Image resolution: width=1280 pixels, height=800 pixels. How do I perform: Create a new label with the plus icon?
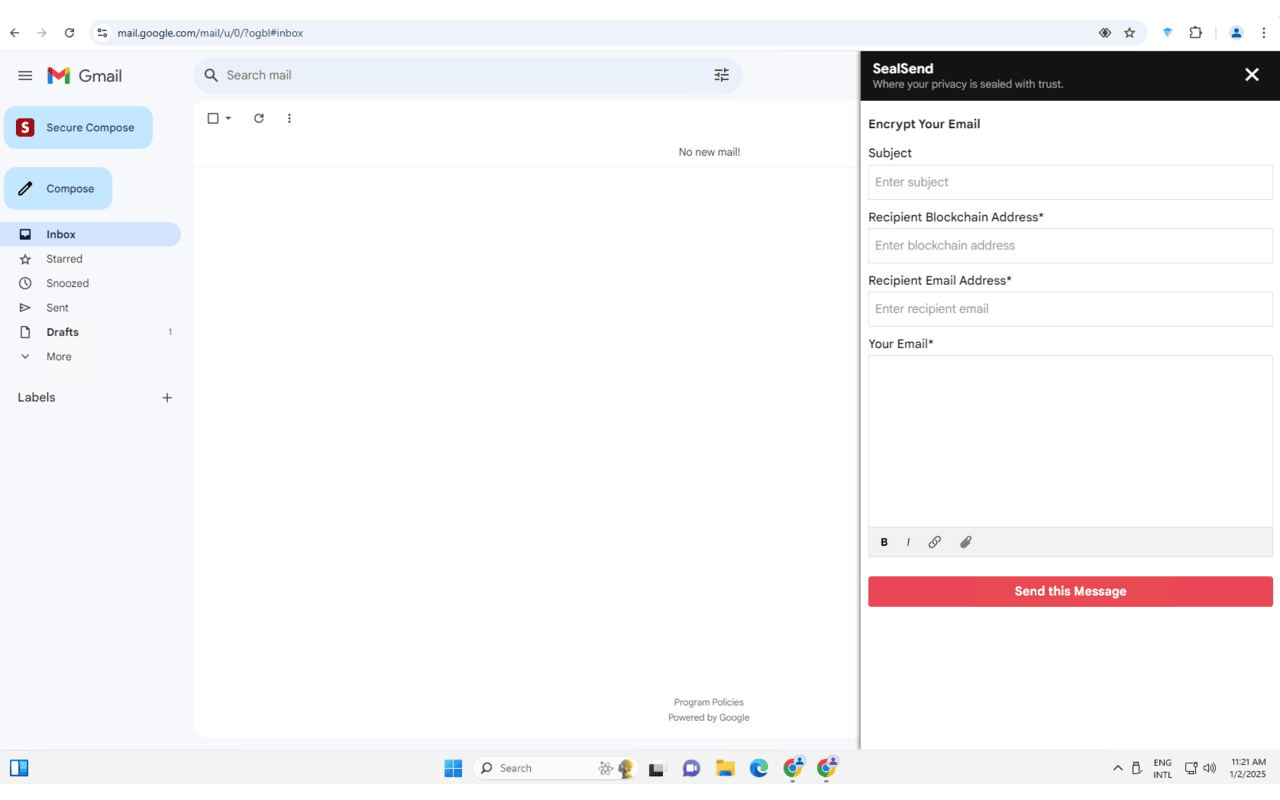point(167,397)
